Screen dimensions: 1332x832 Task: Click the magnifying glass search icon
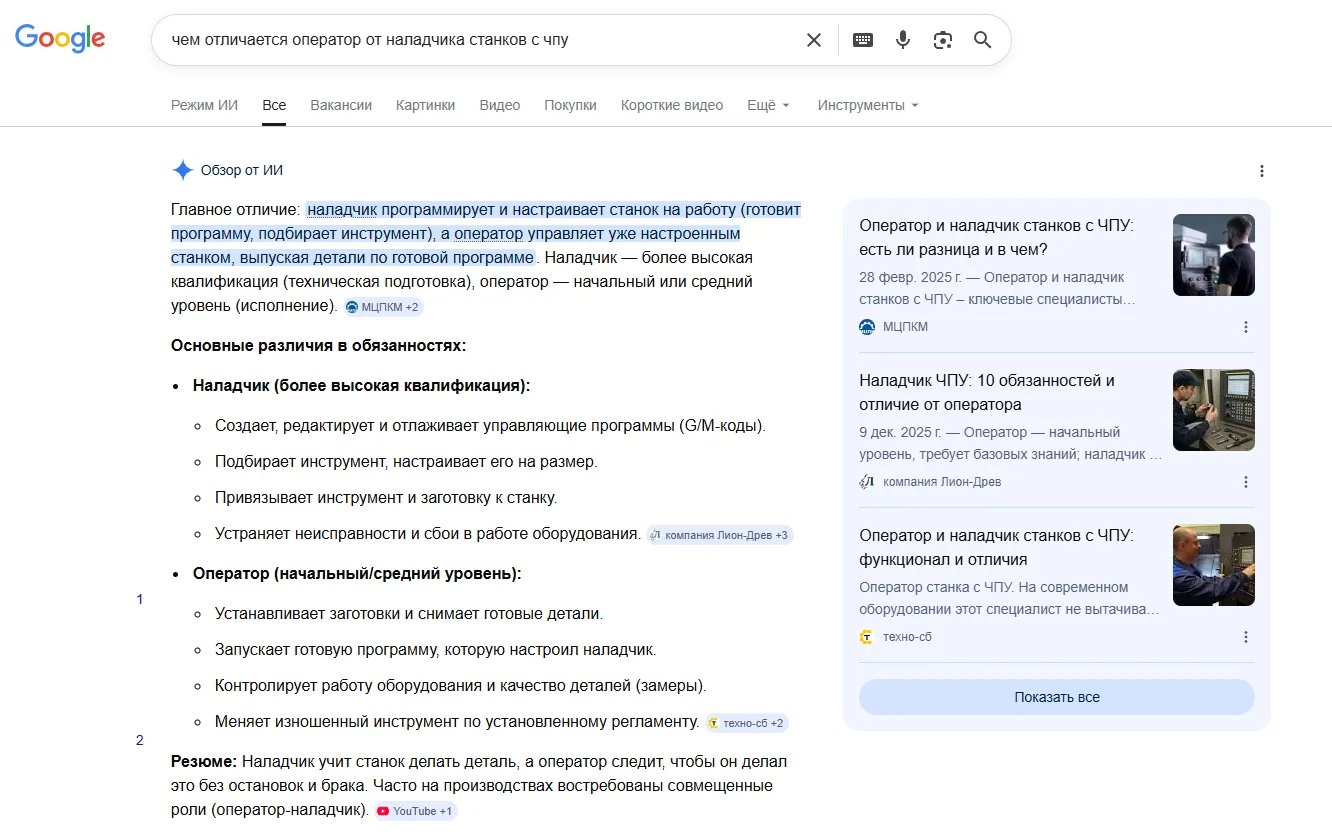(x=982, y=40)
